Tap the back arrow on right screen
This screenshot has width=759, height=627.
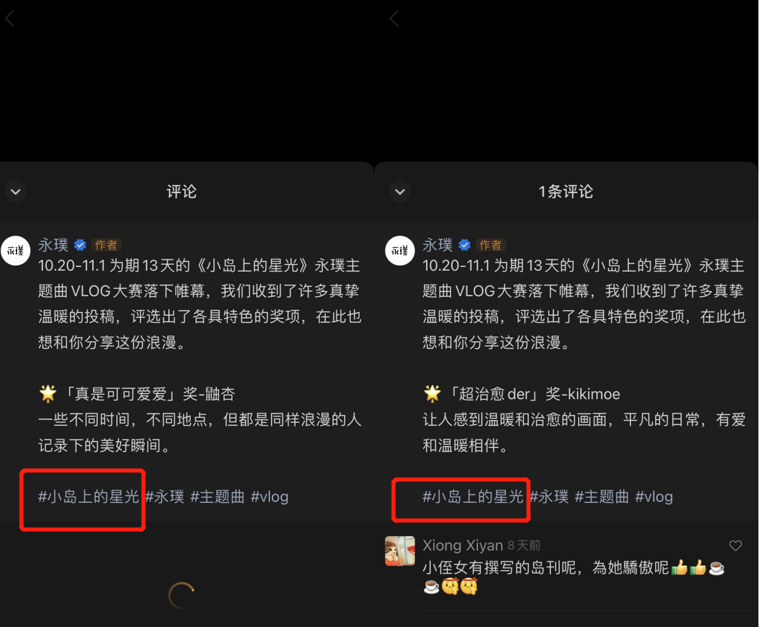[395, 19]
